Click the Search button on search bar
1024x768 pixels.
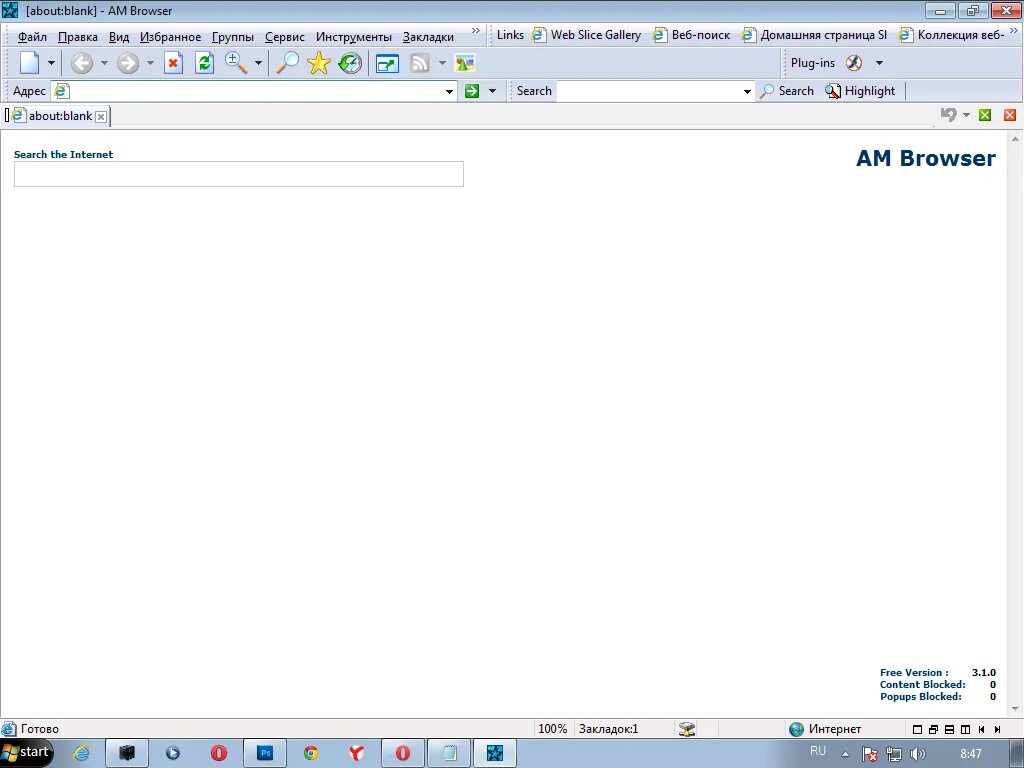click(787, 91)
